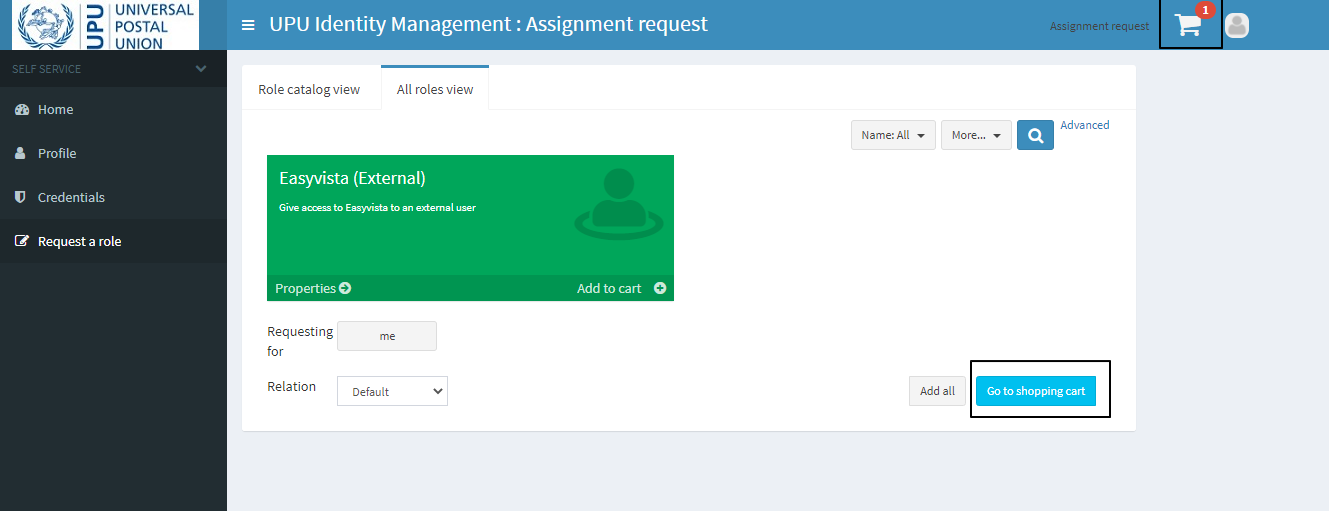Open the user avatar menu
This screenshot has height=511, width=1329.
pos(1237,26)
